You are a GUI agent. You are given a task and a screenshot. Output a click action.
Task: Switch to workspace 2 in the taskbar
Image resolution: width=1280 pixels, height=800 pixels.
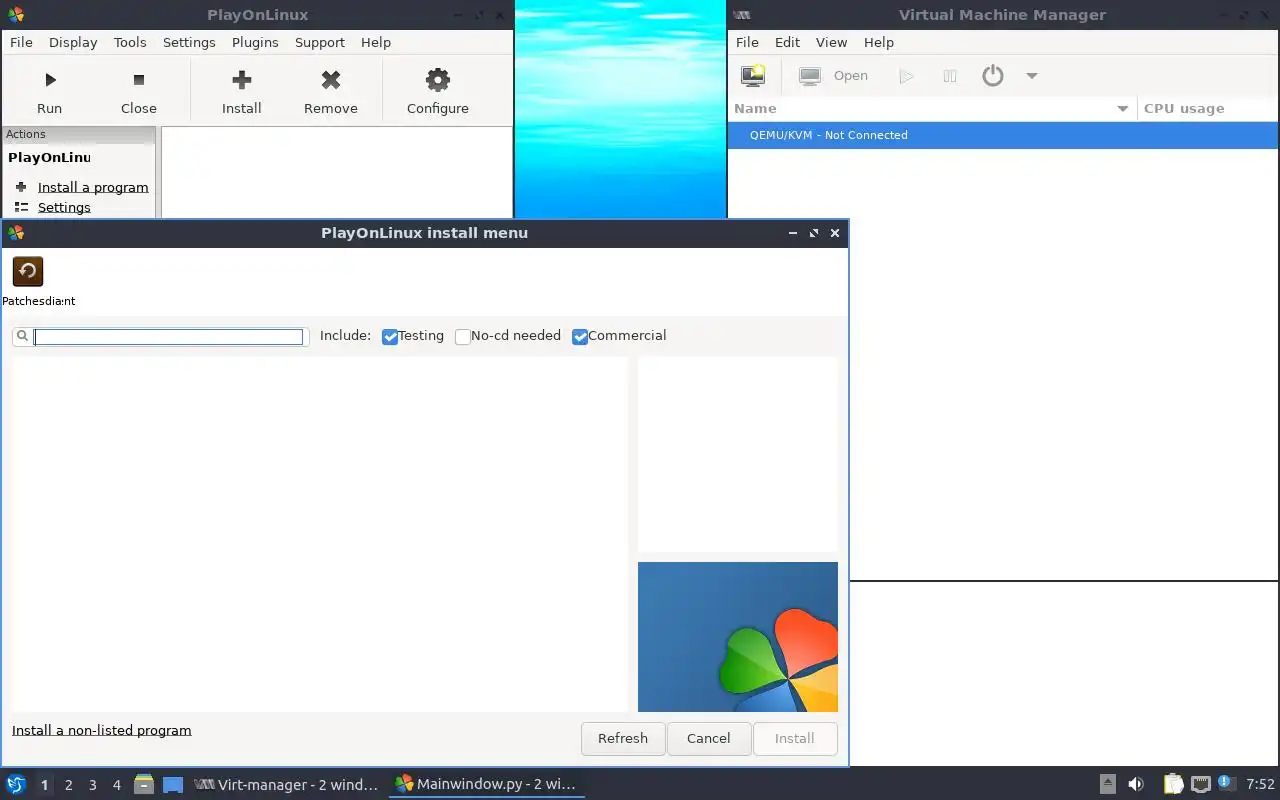point(68,785)
